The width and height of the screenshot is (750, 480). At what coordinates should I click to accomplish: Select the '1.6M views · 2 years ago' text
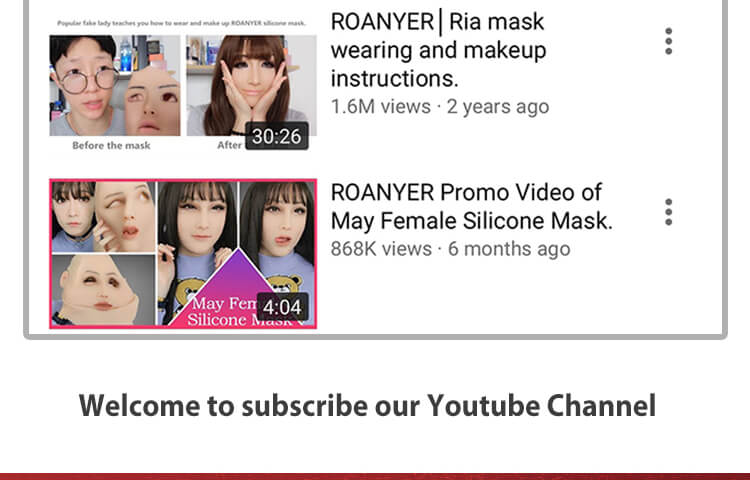[x=440, y=107]
